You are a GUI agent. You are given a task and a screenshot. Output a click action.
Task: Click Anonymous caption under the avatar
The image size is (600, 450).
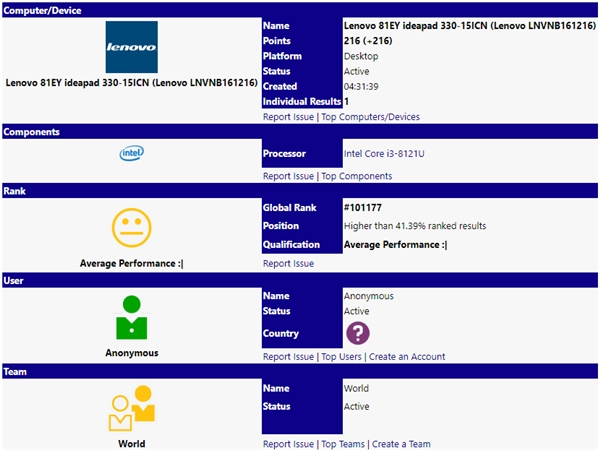tap(132, 353)
